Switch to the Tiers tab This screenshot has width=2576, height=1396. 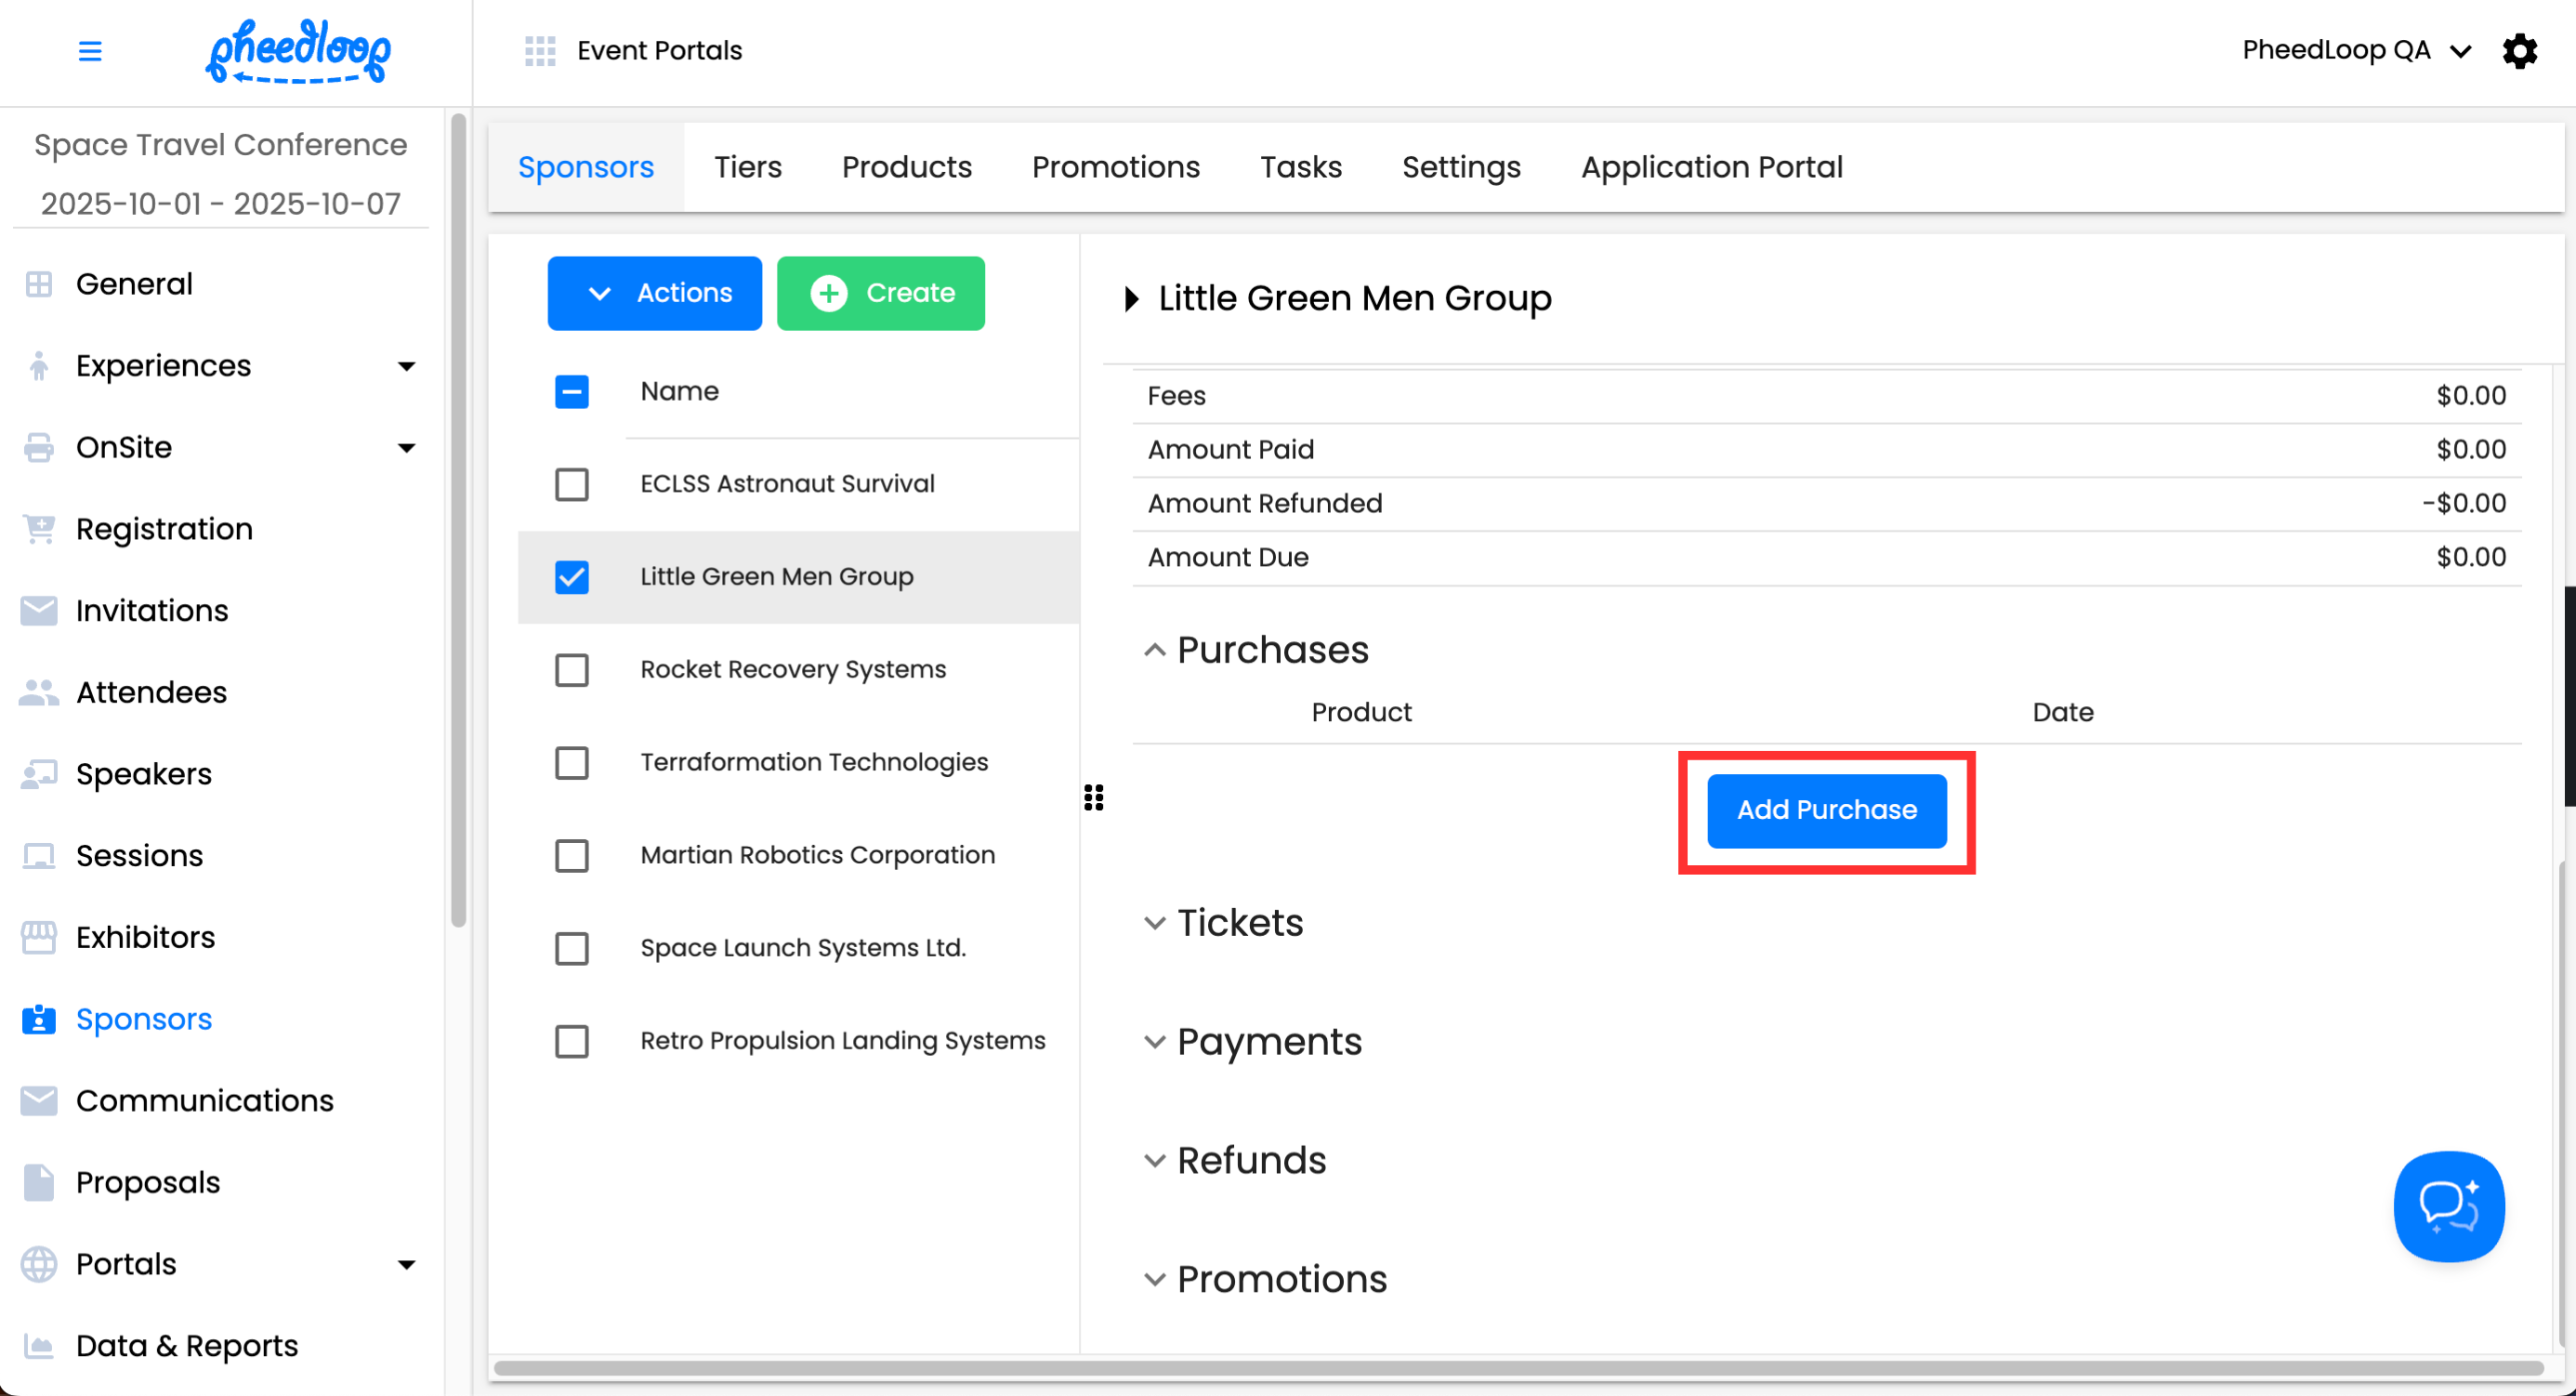click(747, 167)
